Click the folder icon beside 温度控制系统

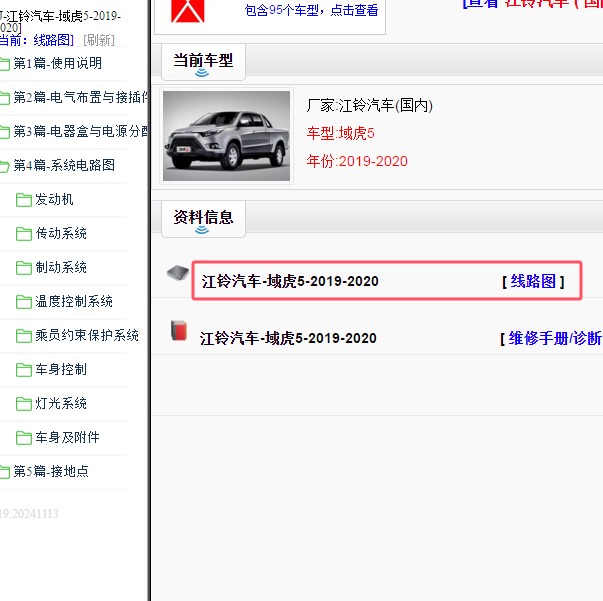pyautogui.click(x=24, y=302)
